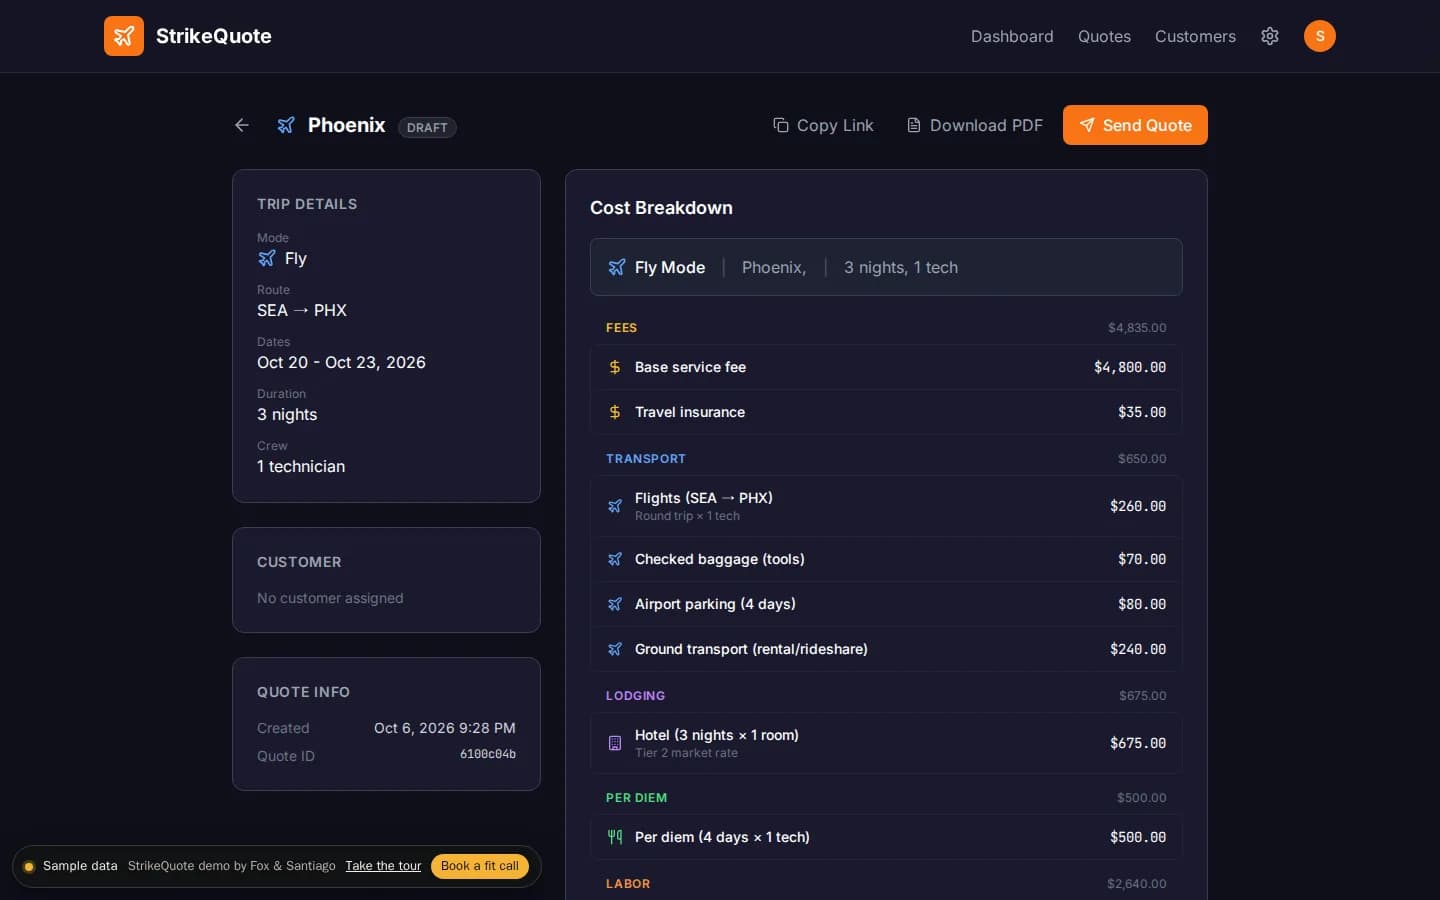1440x900 pixels.
Task: Click the Fees subtotal $4,835.00
Action: [x=1137, y=328]
